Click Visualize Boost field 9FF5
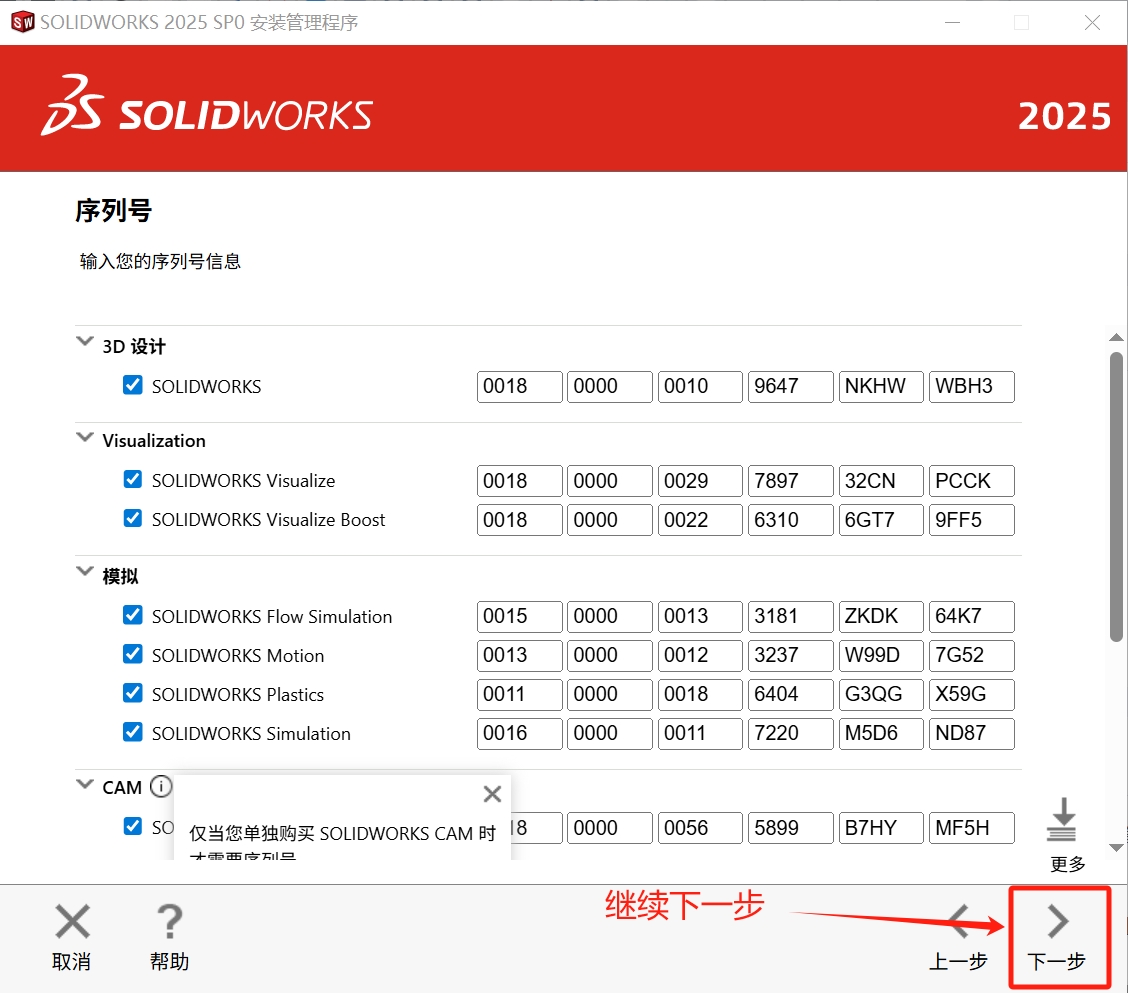The height and width of the screenshot is (993, 1128). [x=972, y=520]
